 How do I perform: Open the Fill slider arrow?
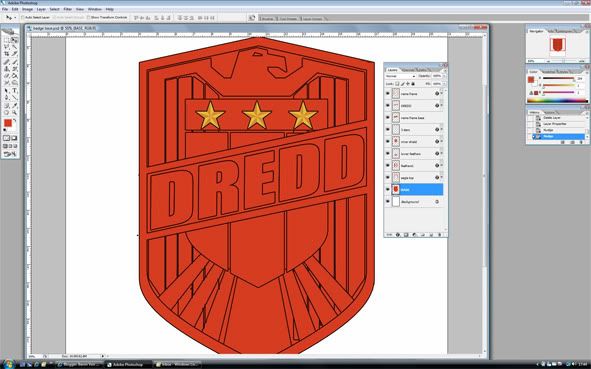coord(443,84)
